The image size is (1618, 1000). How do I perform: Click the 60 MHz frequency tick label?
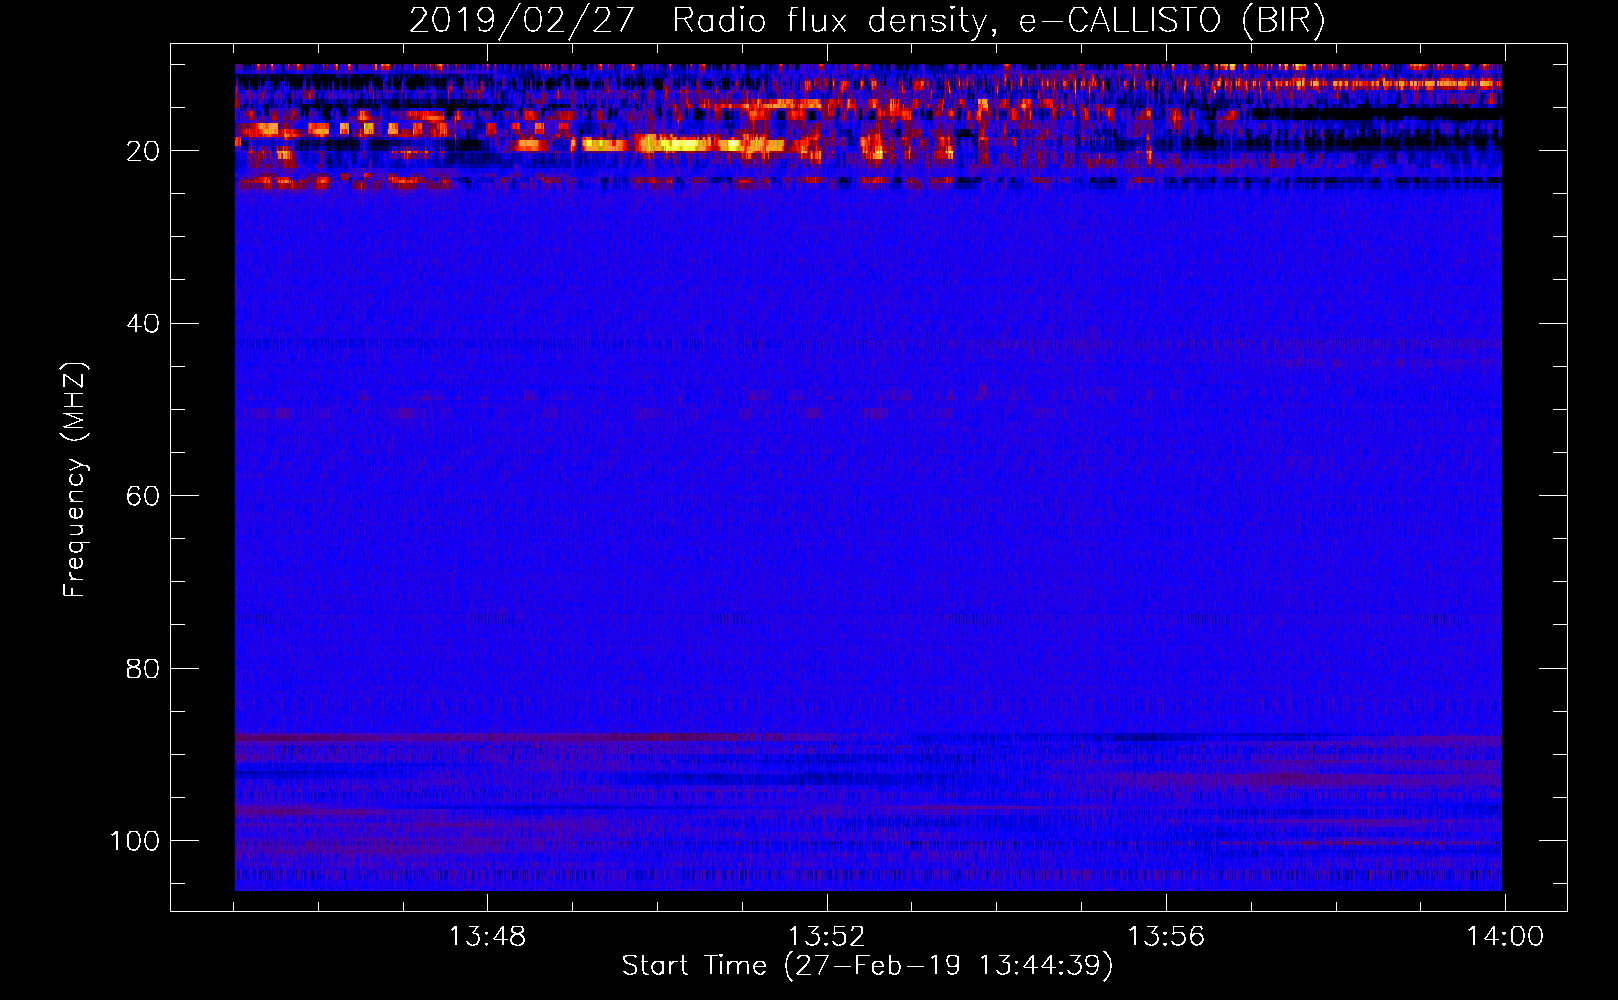(x=143, y=496)
